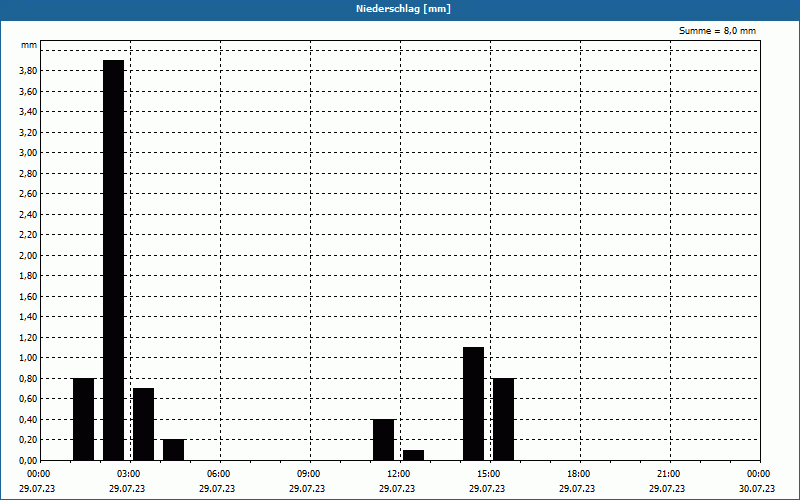
Task: Click the 0,40 mm bar before 12:00
Action: coord(384,439)
